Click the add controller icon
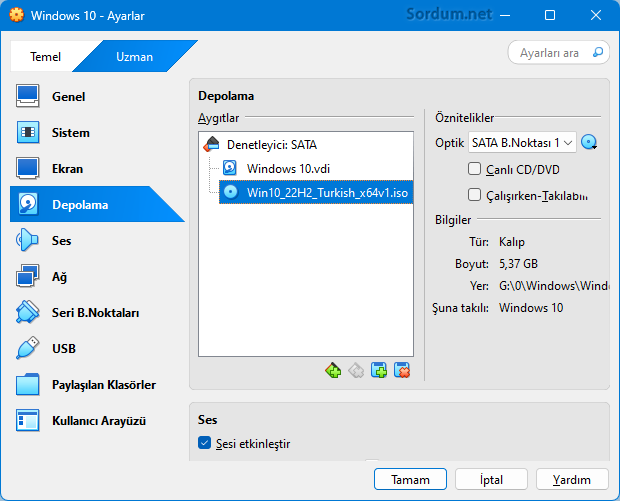This screenshot has width=620, height=501. click(333, 371)
